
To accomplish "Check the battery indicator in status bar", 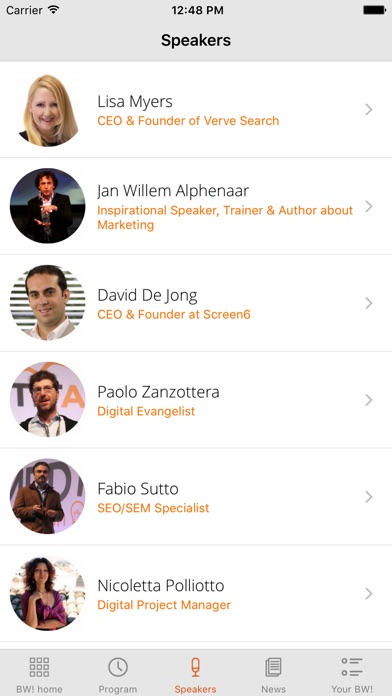I will click(x=374, y=10).
